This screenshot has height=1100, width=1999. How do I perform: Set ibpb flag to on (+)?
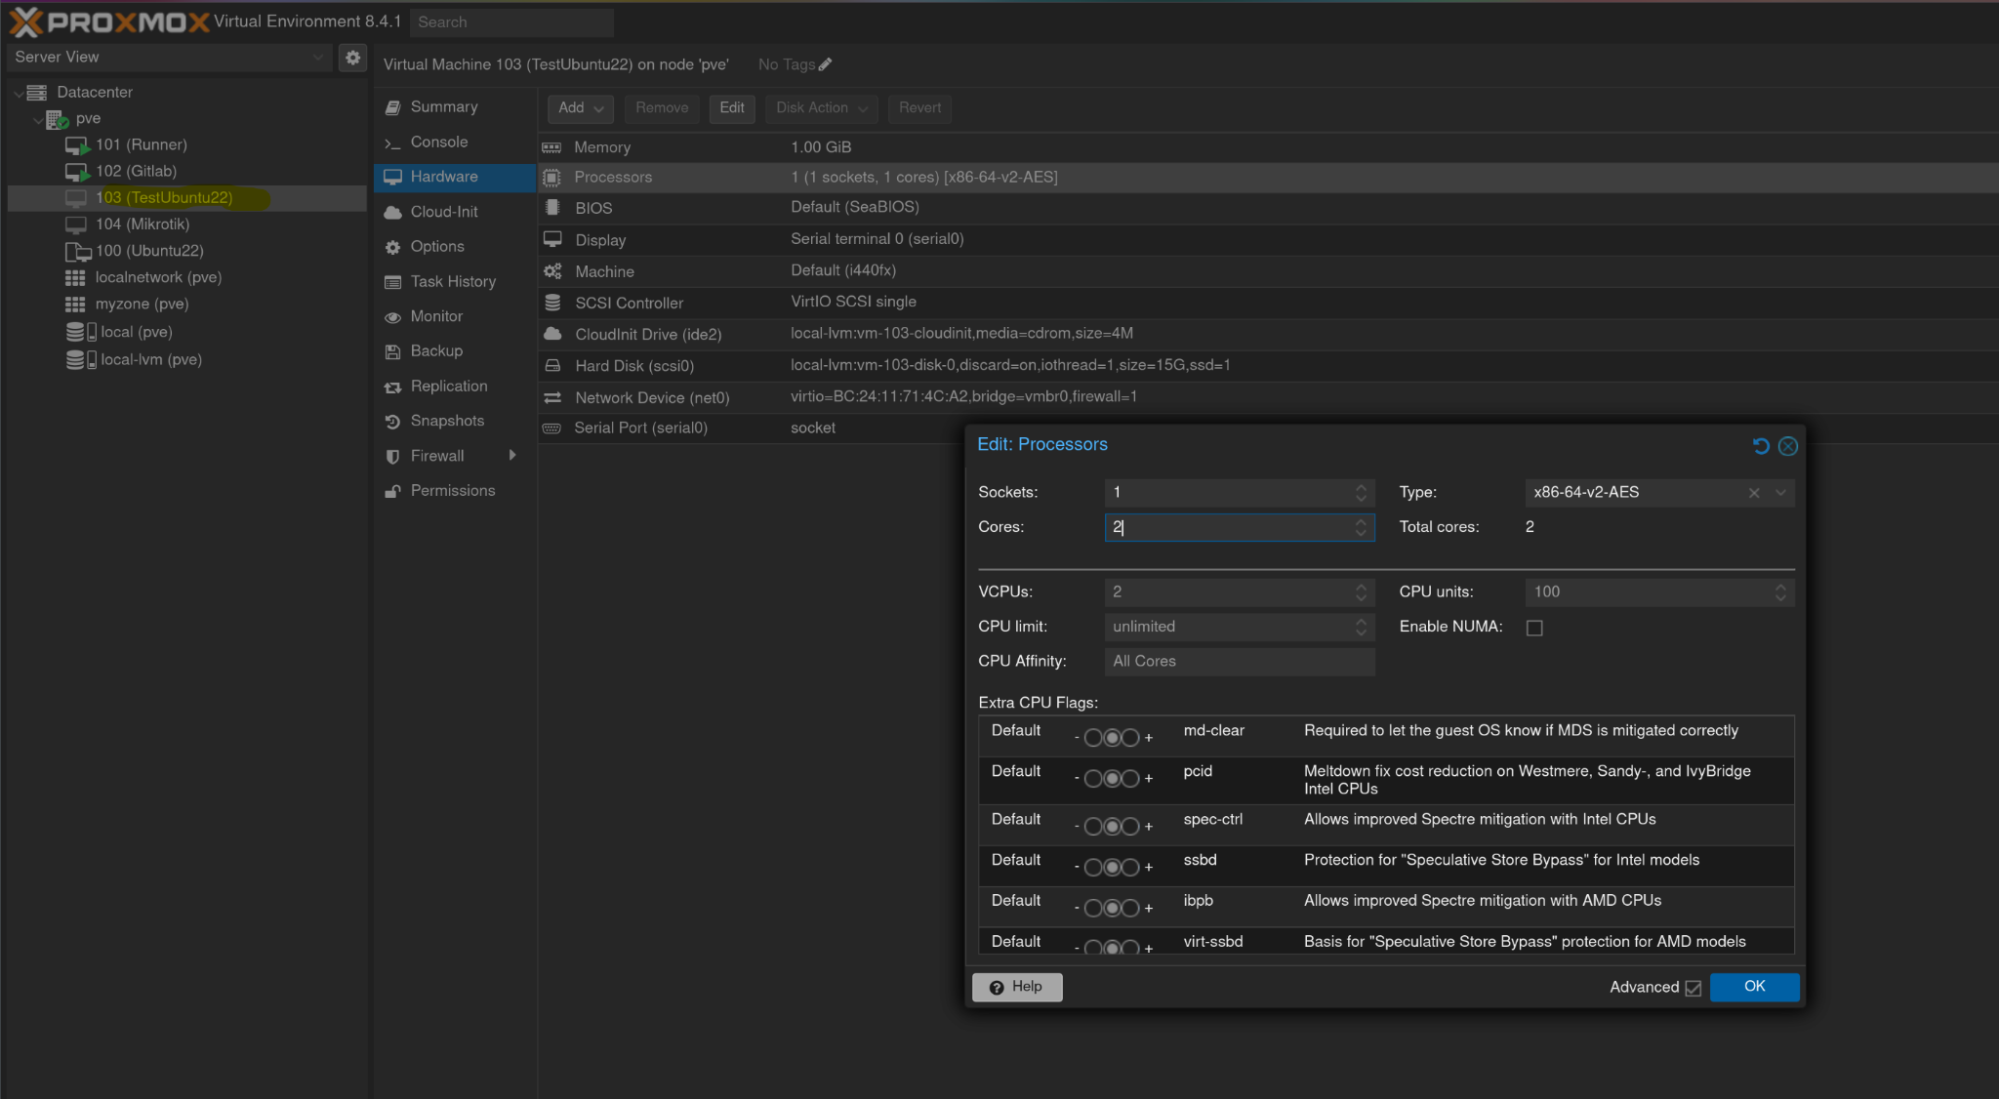click(x=1130, y=908)
